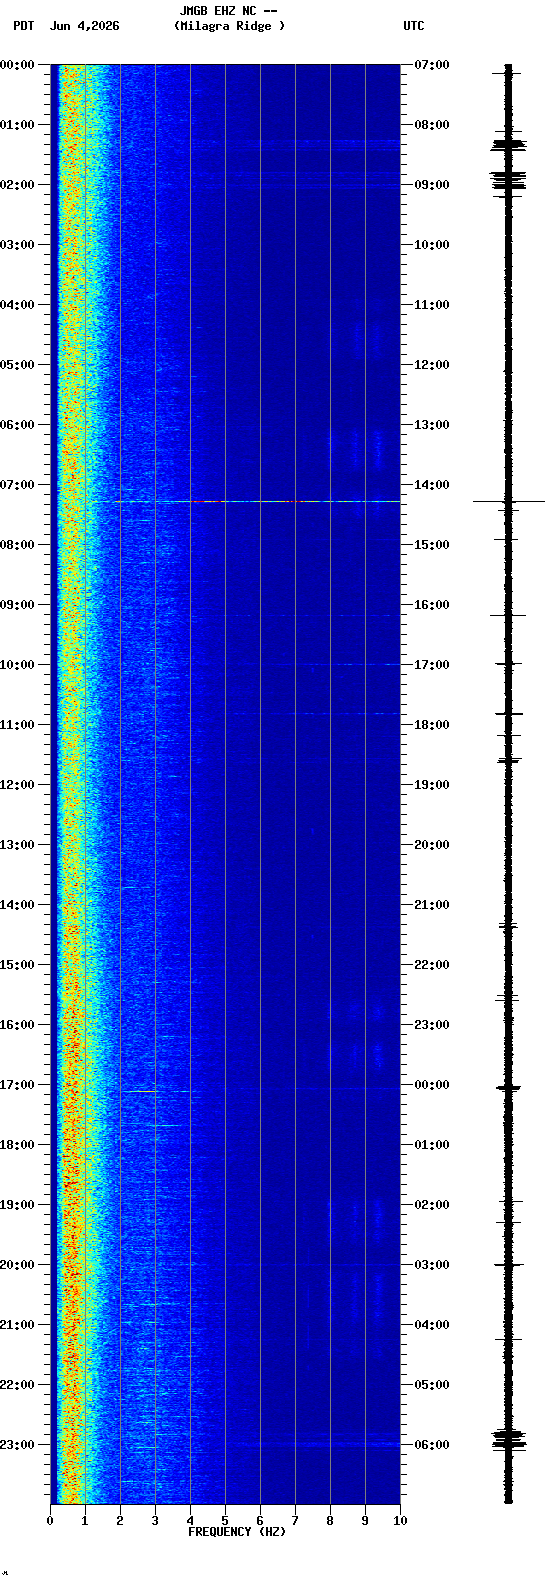Screen dimensions: 552x1584
Task: Click the 04:00 UTC time label
Action: (x=432, y=1325)
